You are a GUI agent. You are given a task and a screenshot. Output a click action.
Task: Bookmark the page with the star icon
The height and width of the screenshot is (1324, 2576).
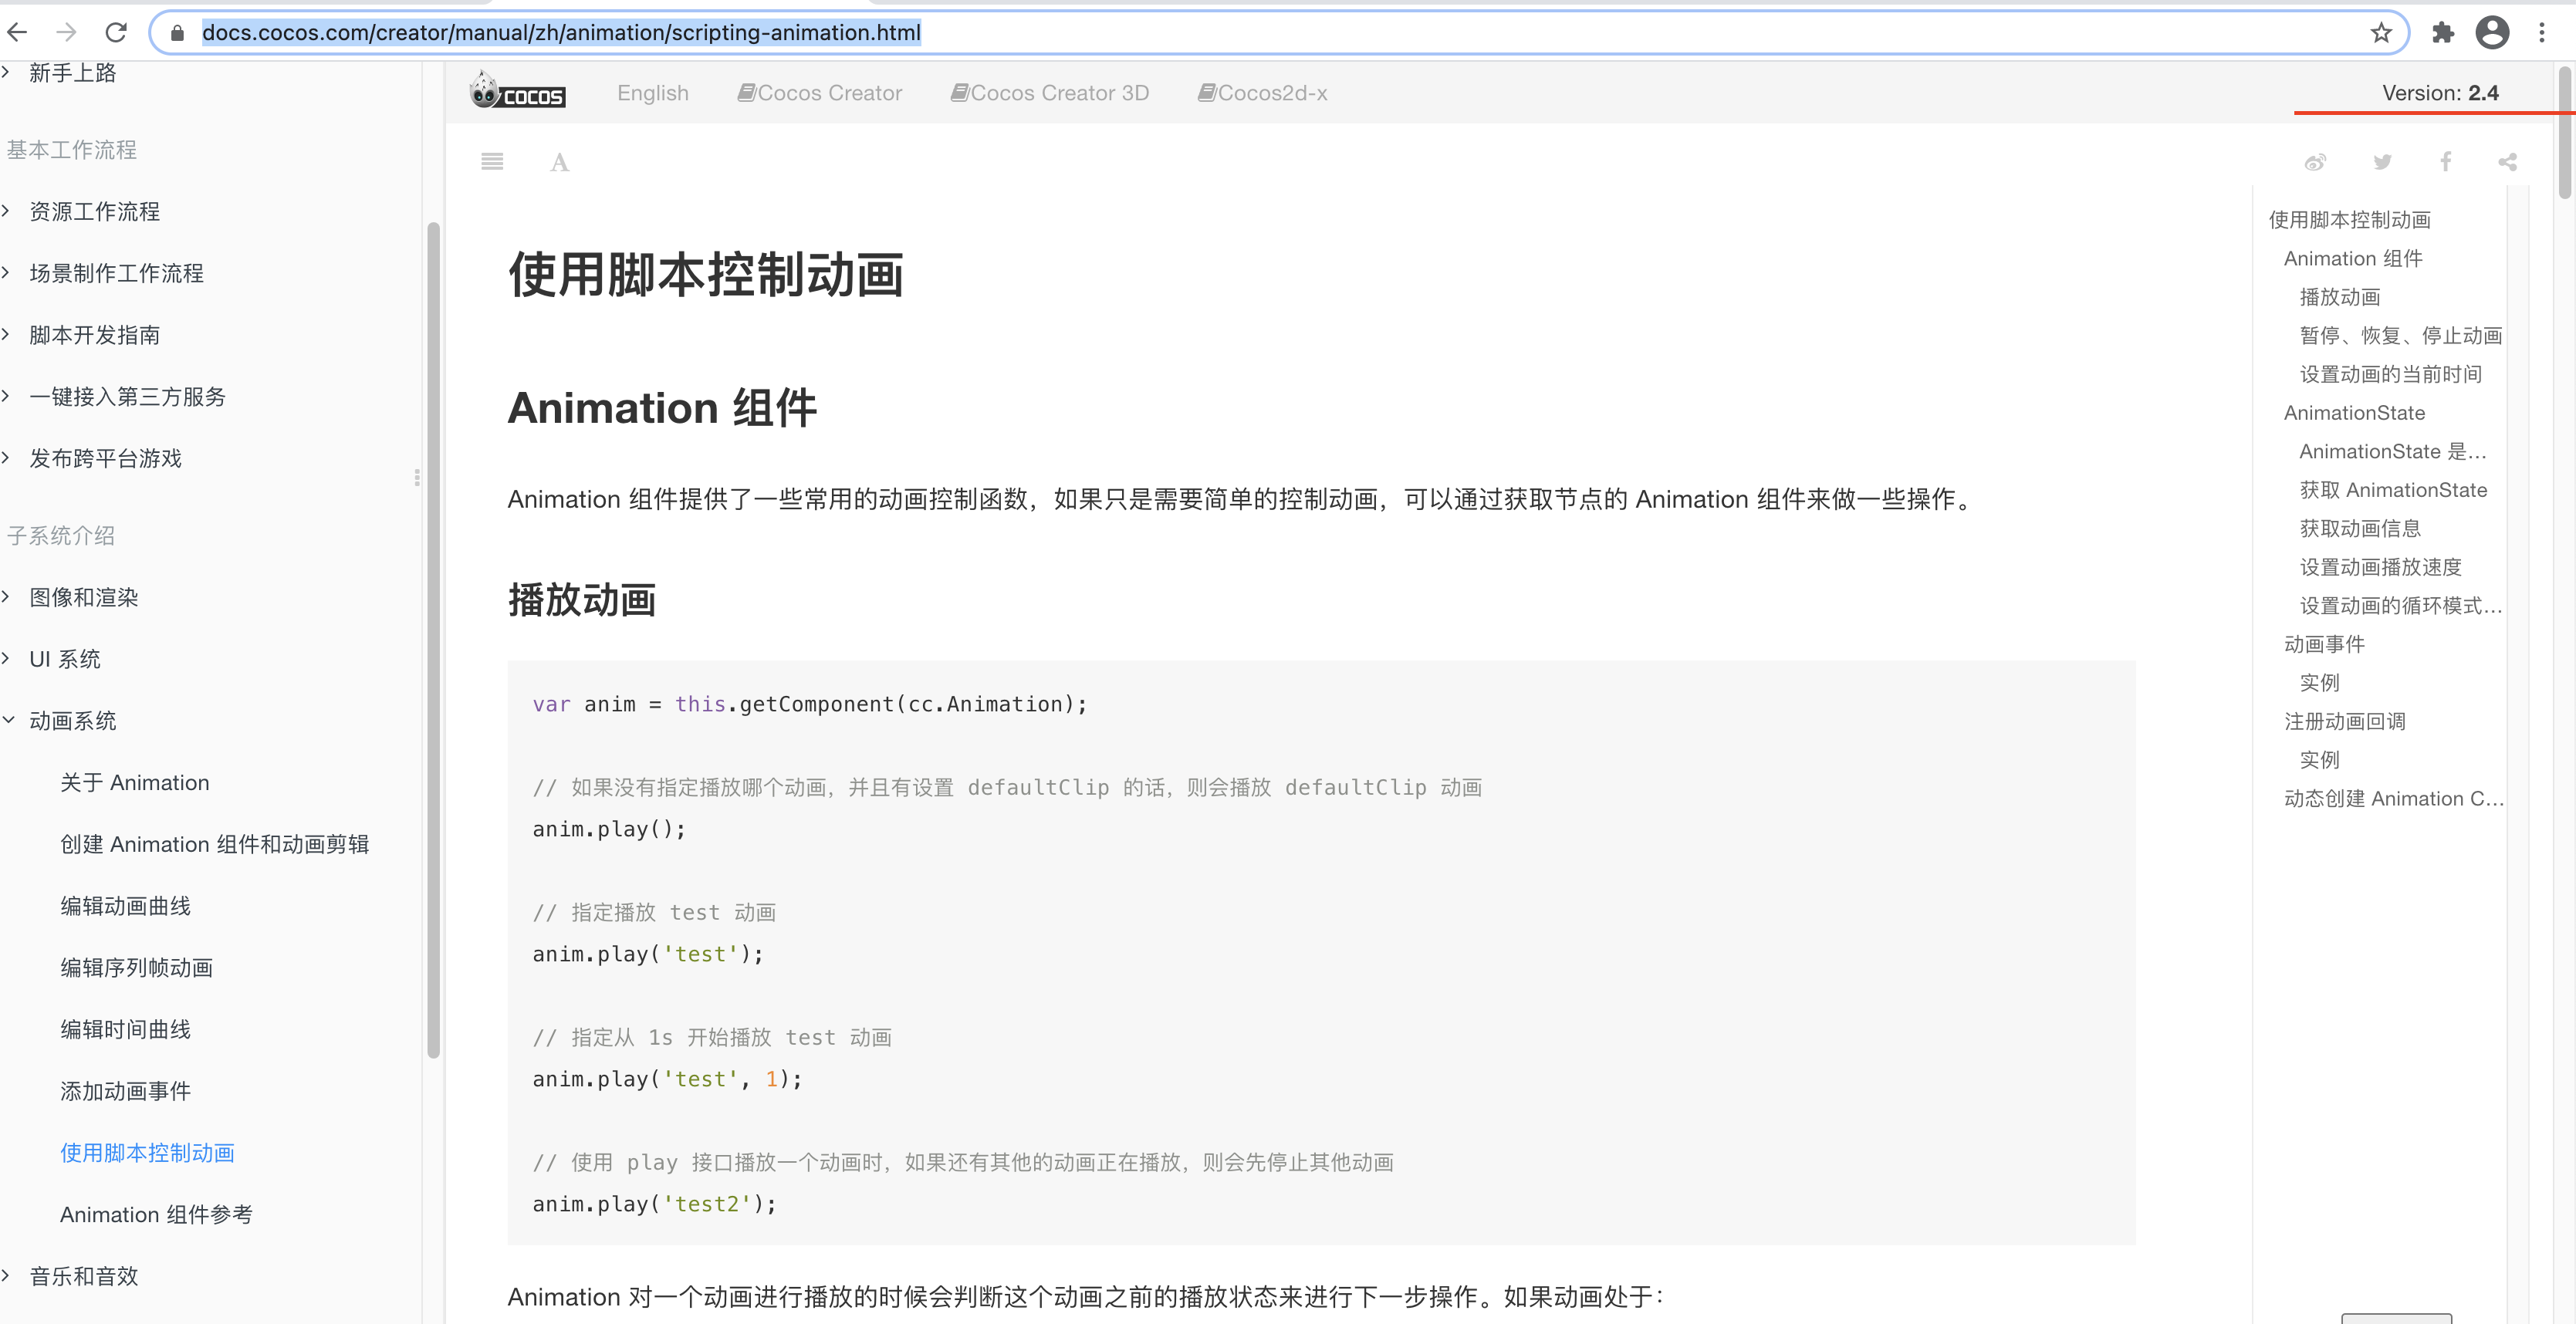click(x=2381, y=33)
